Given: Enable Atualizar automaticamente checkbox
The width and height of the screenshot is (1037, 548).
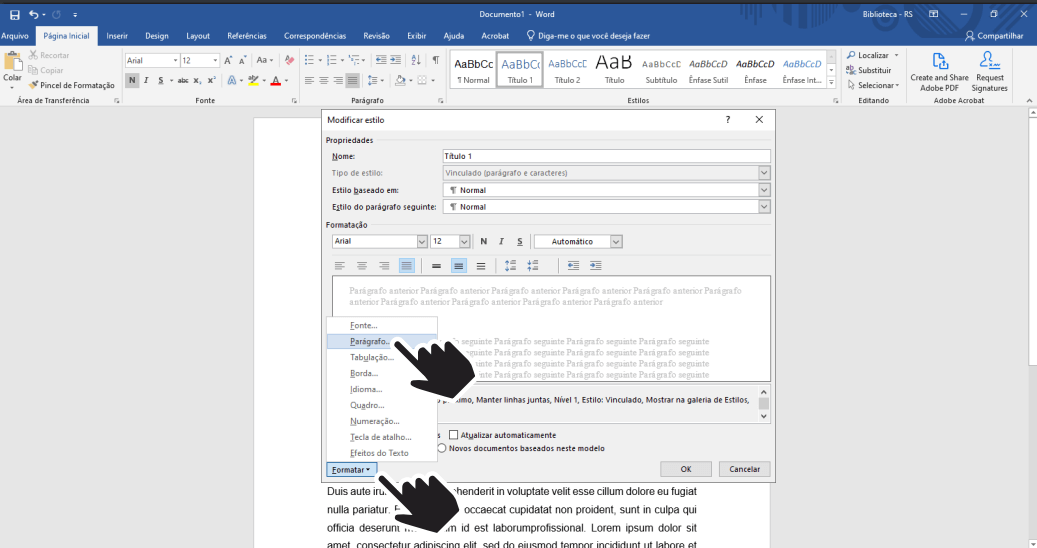Looking at the screenshot, I should tap(454, 435).
